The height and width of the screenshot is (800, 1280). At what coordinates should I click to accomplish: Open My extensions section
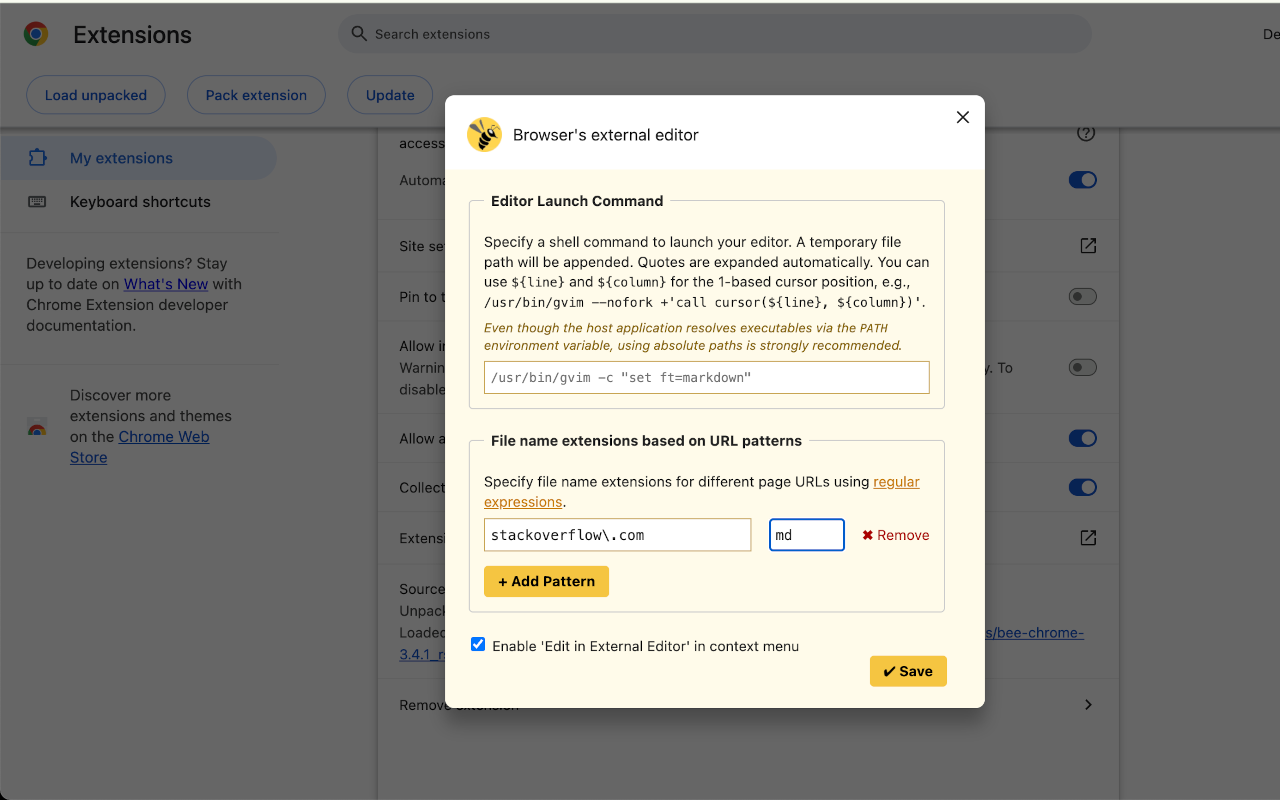tap(138, 158)
